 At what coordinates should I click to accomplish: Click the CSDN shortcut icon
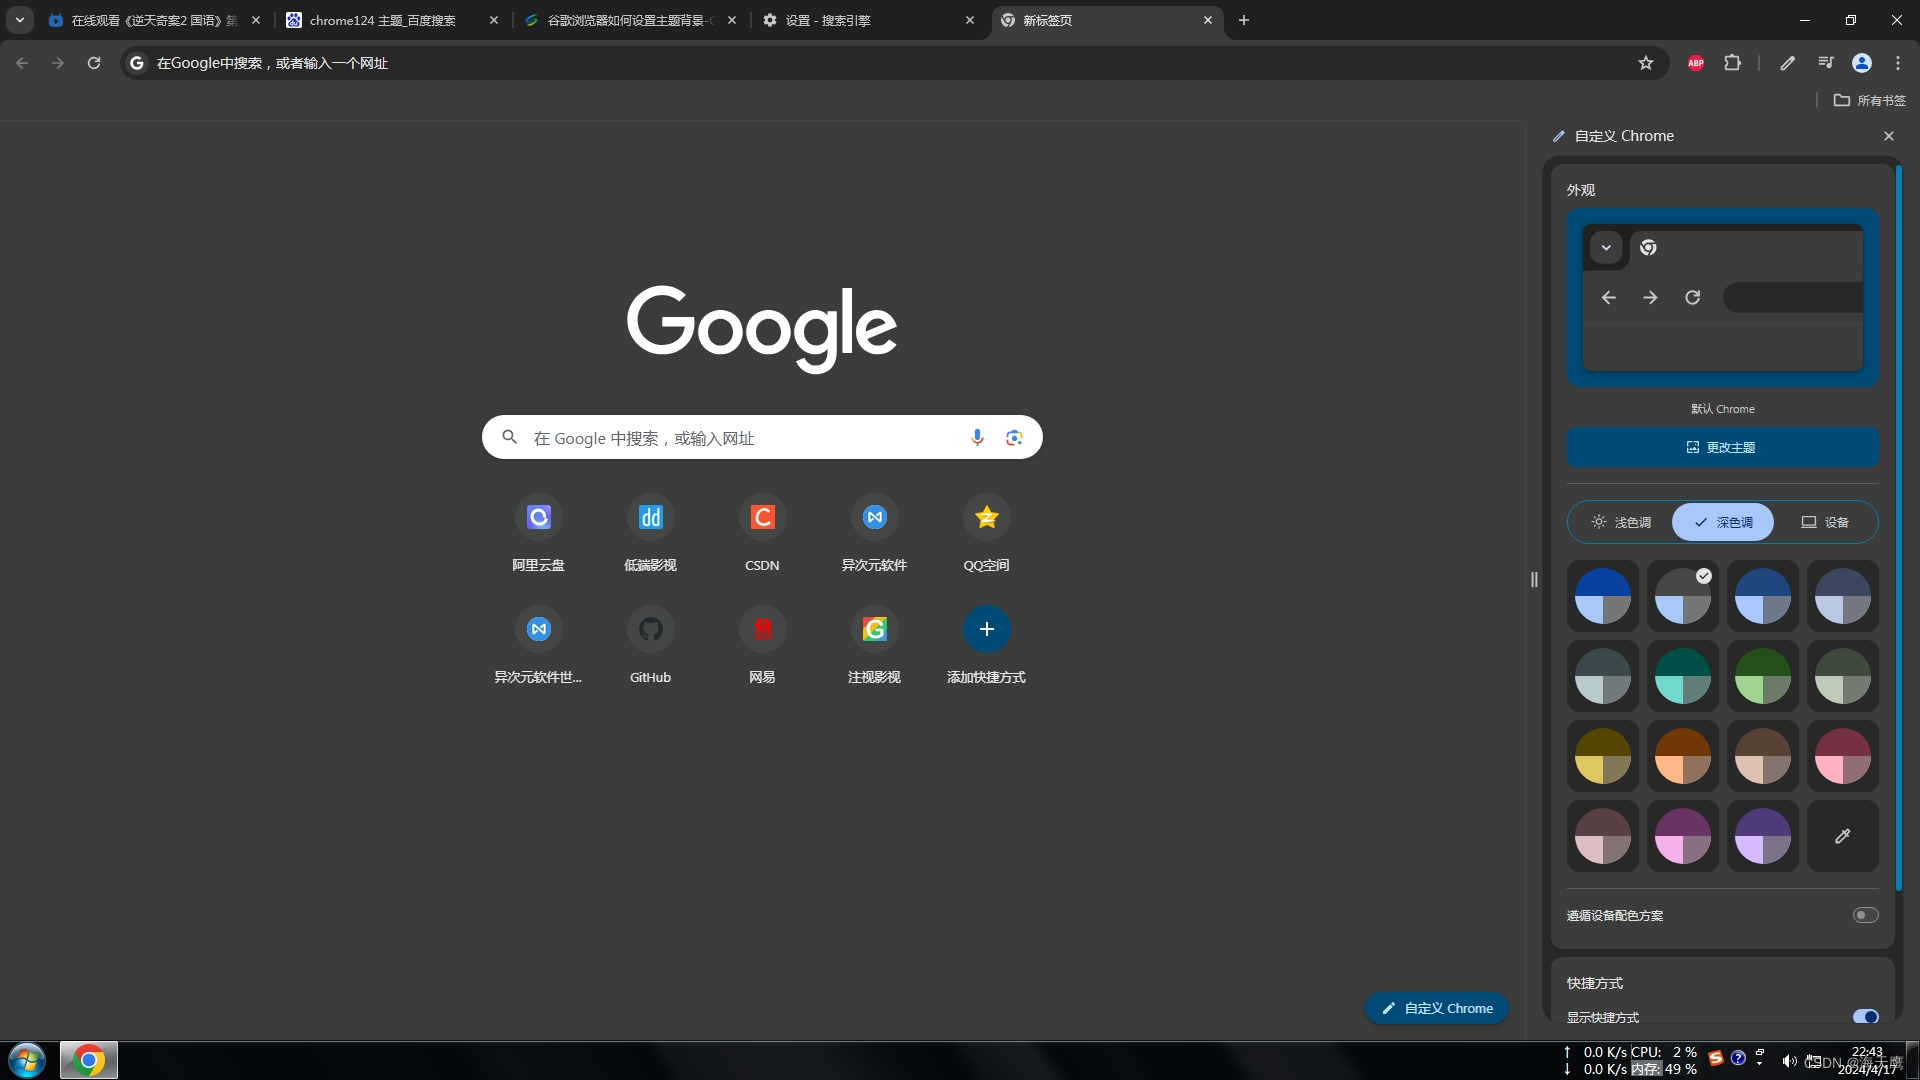[762, 516]
